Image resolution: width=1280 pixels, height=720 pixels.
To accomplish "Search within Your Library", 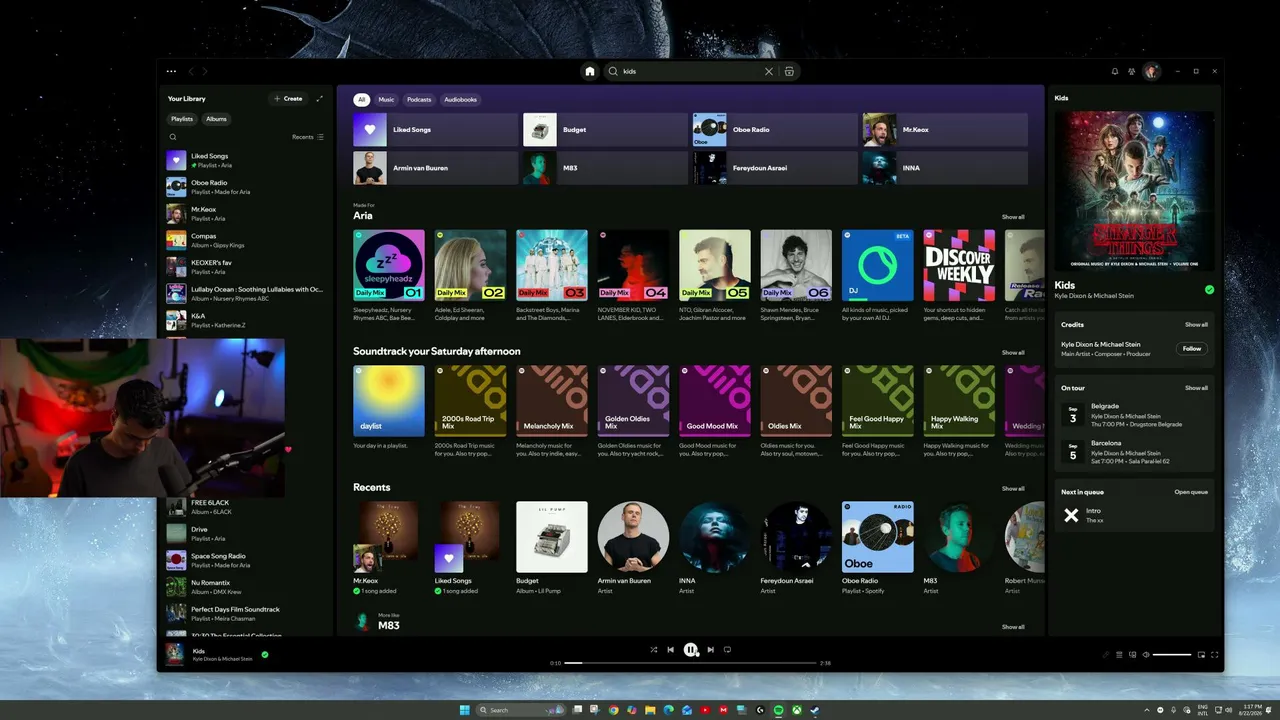I will click(x=173, y=137).
